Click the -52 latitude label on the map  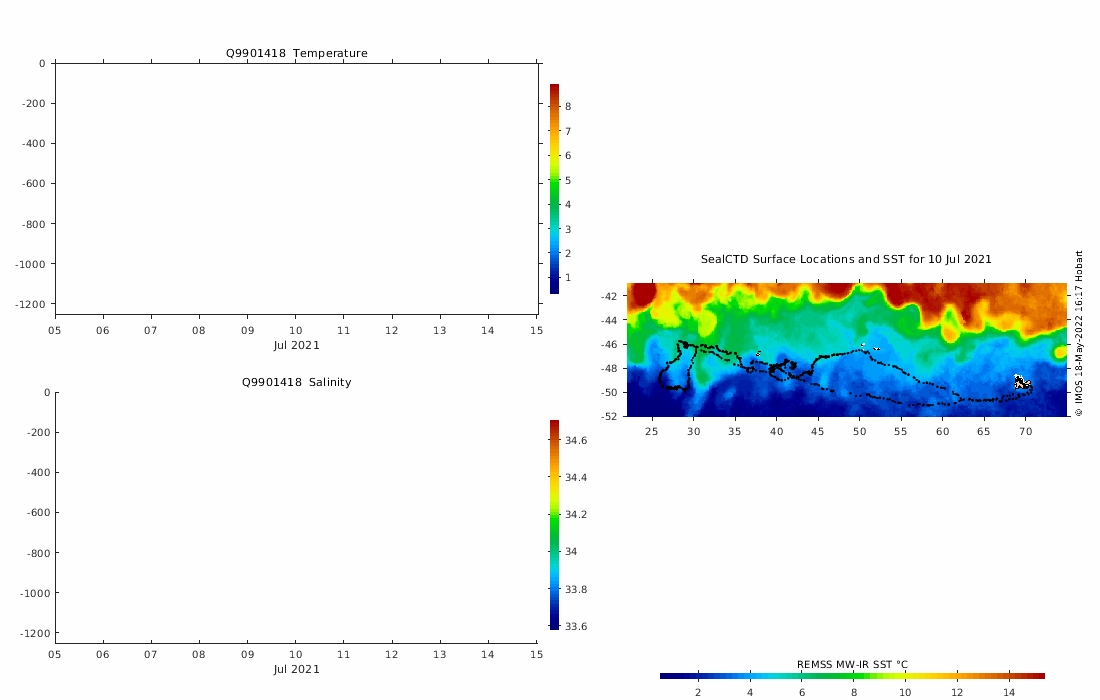pyautogui.click(x=610, y=416)
